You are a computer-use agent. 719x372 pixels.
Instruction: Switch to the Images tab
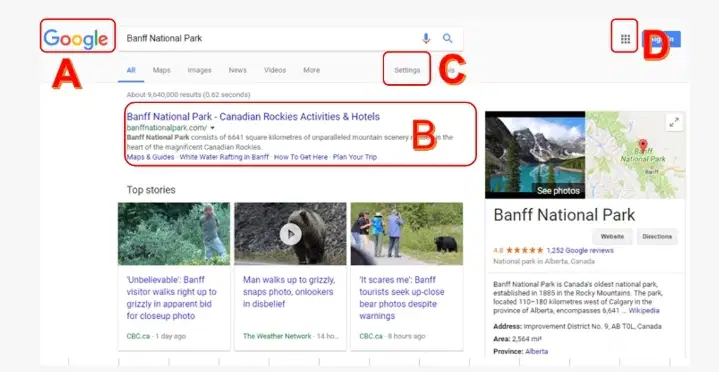pyautogui.click(x=199, y=70)
